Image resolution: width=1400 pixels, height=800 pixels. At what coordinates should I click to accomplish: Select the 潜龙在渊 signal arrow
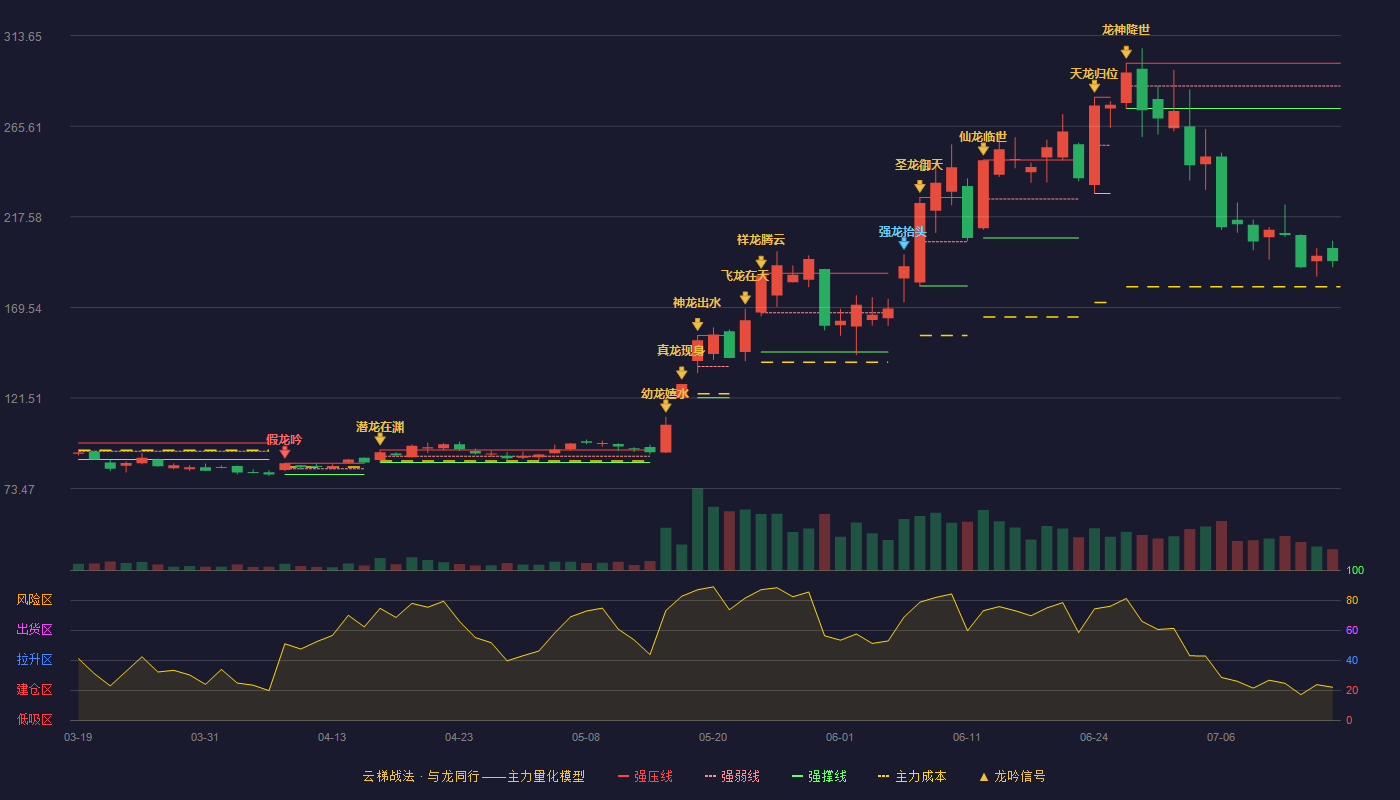click(x=380, y=439)
